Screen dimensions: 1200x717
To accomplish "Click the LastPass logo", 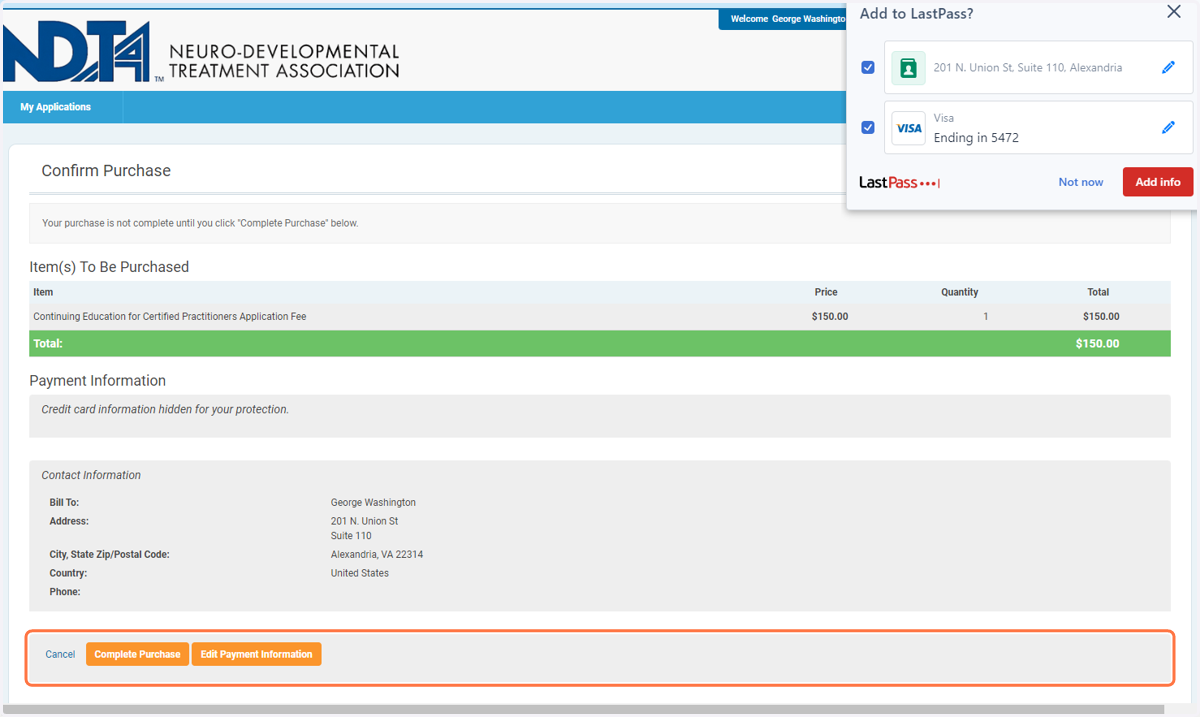I will [899, 182].
